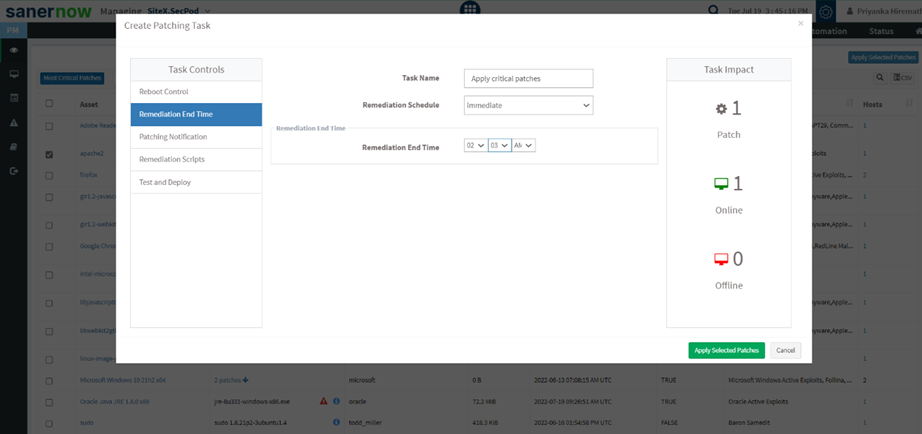
Task: Open the app launcher grid icon
Action: tap(470, 8)
